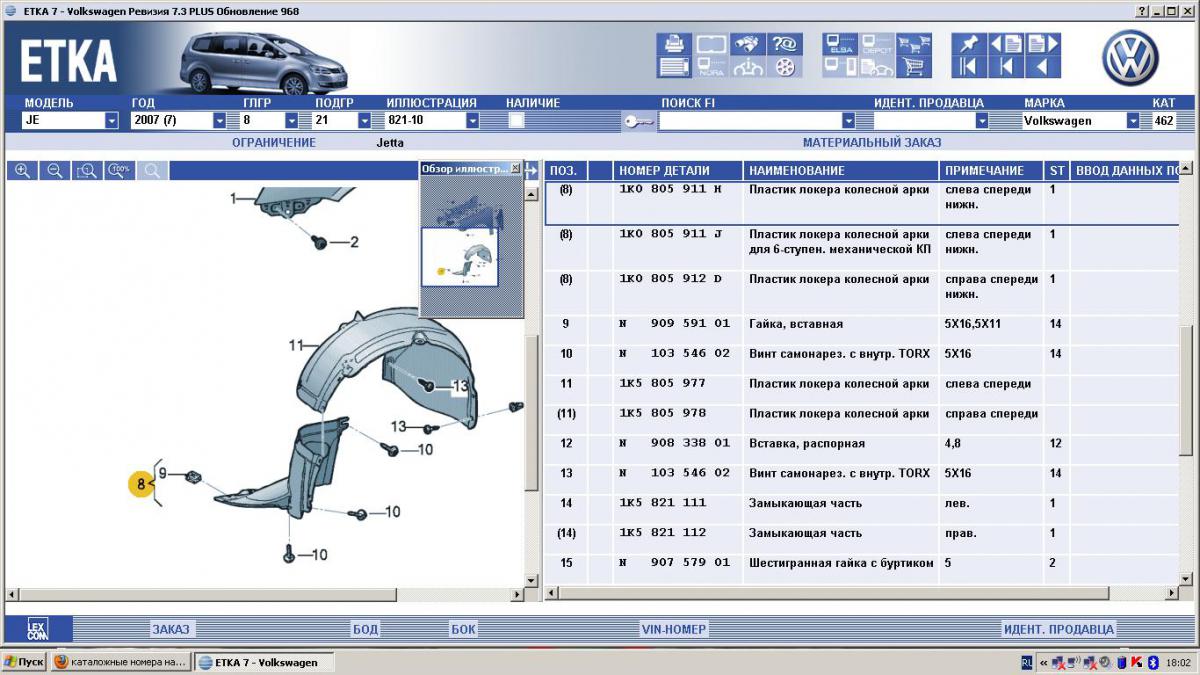Toggle the НАЛИЧИЕ checkbox
Viewport: 1200px width, 675px height.
click(516, 121)
